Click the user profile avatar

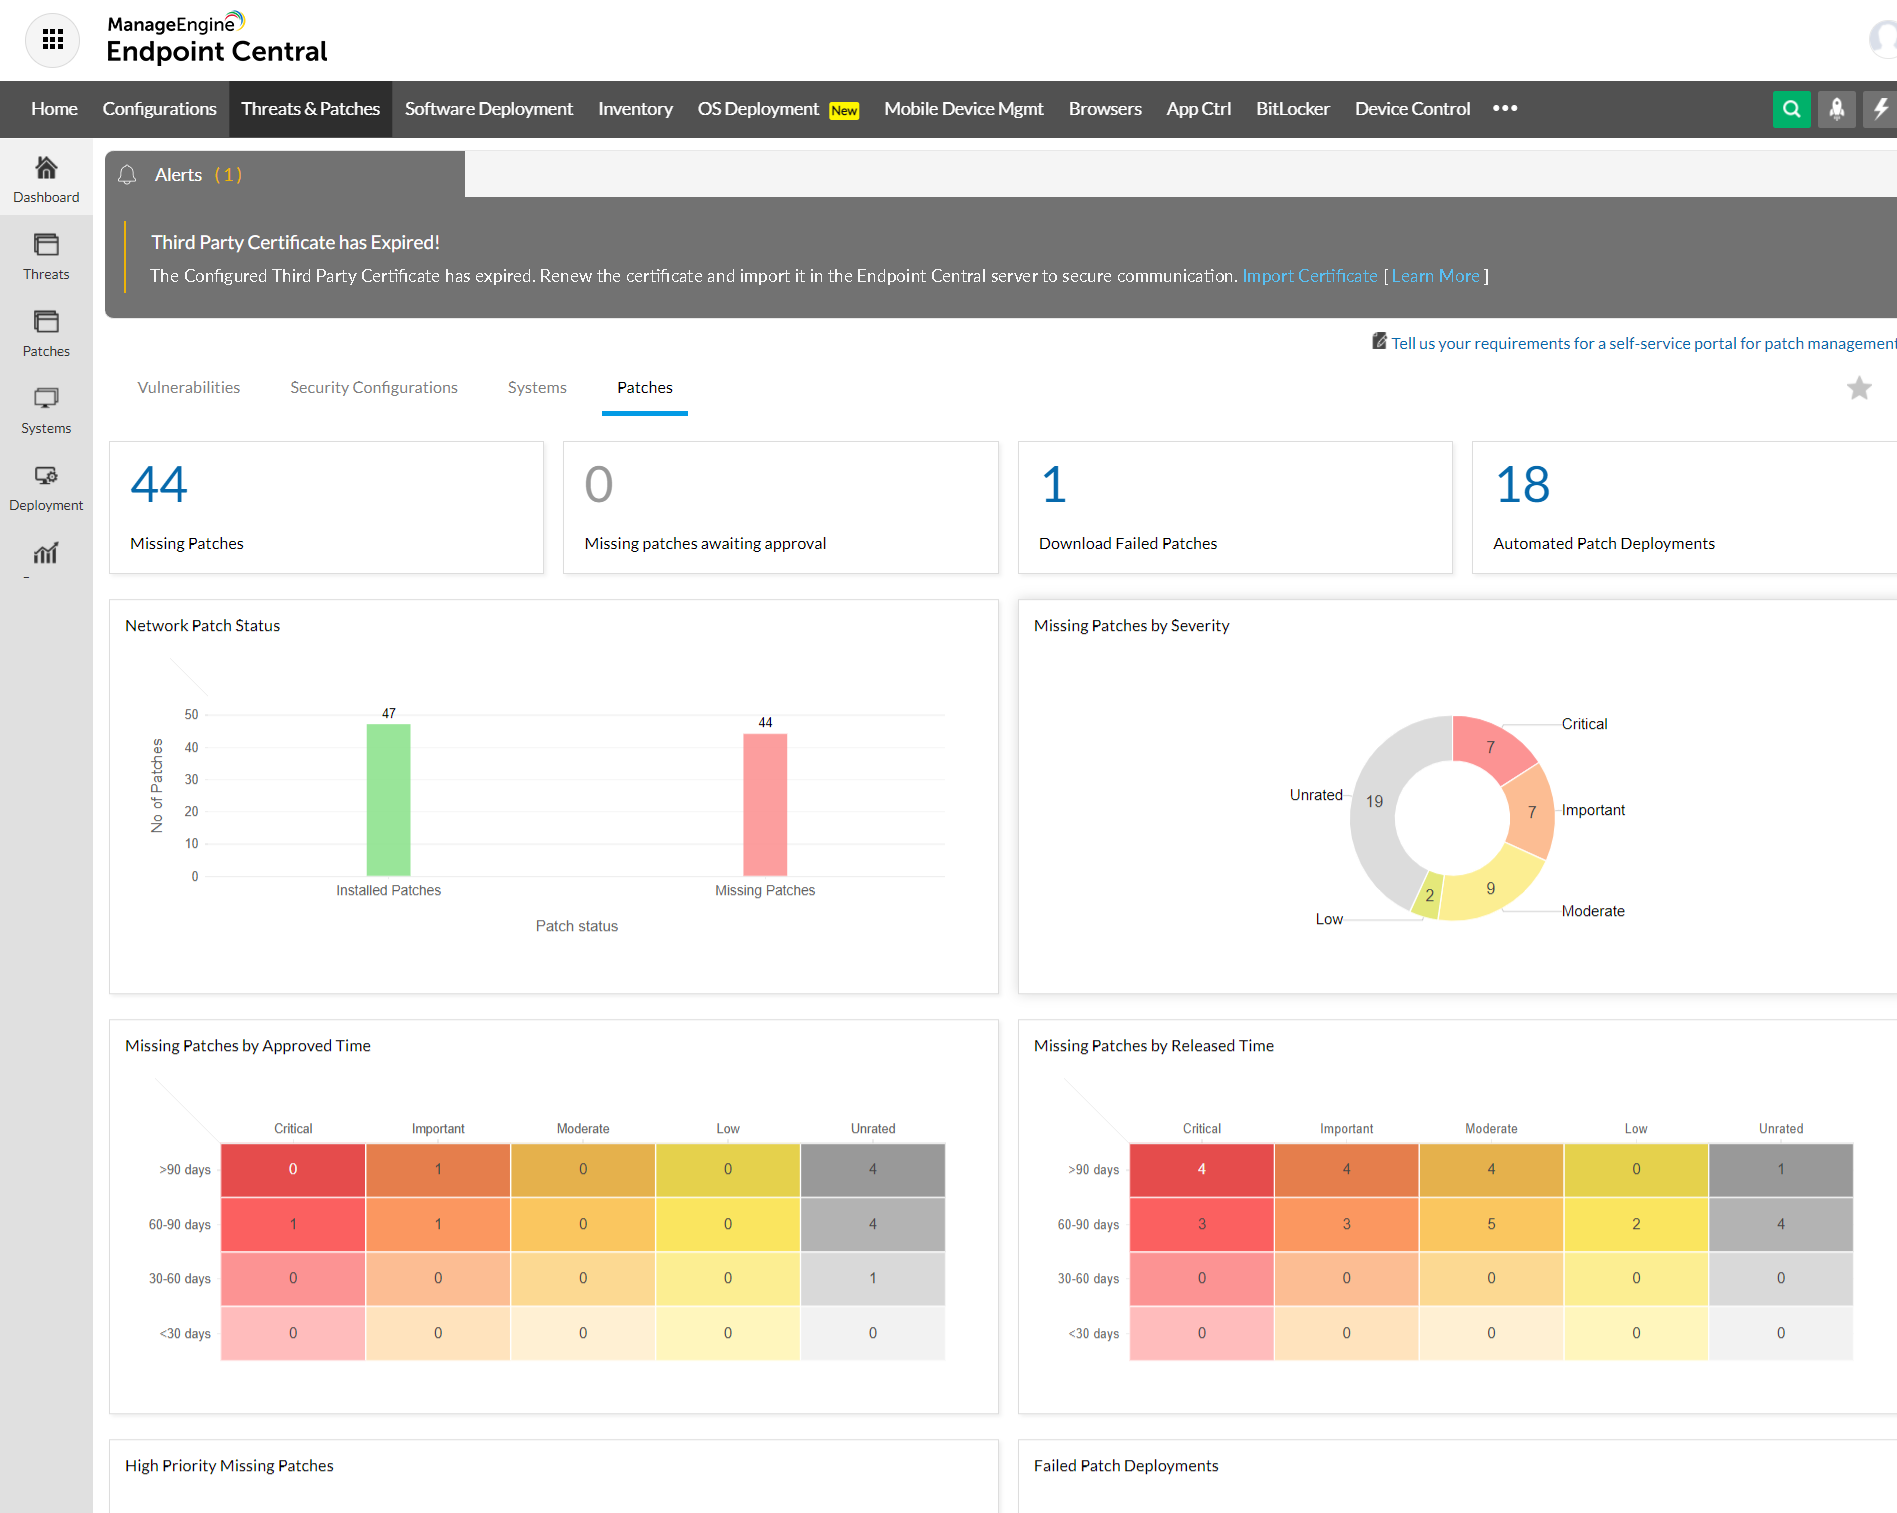pos(1884,40)
